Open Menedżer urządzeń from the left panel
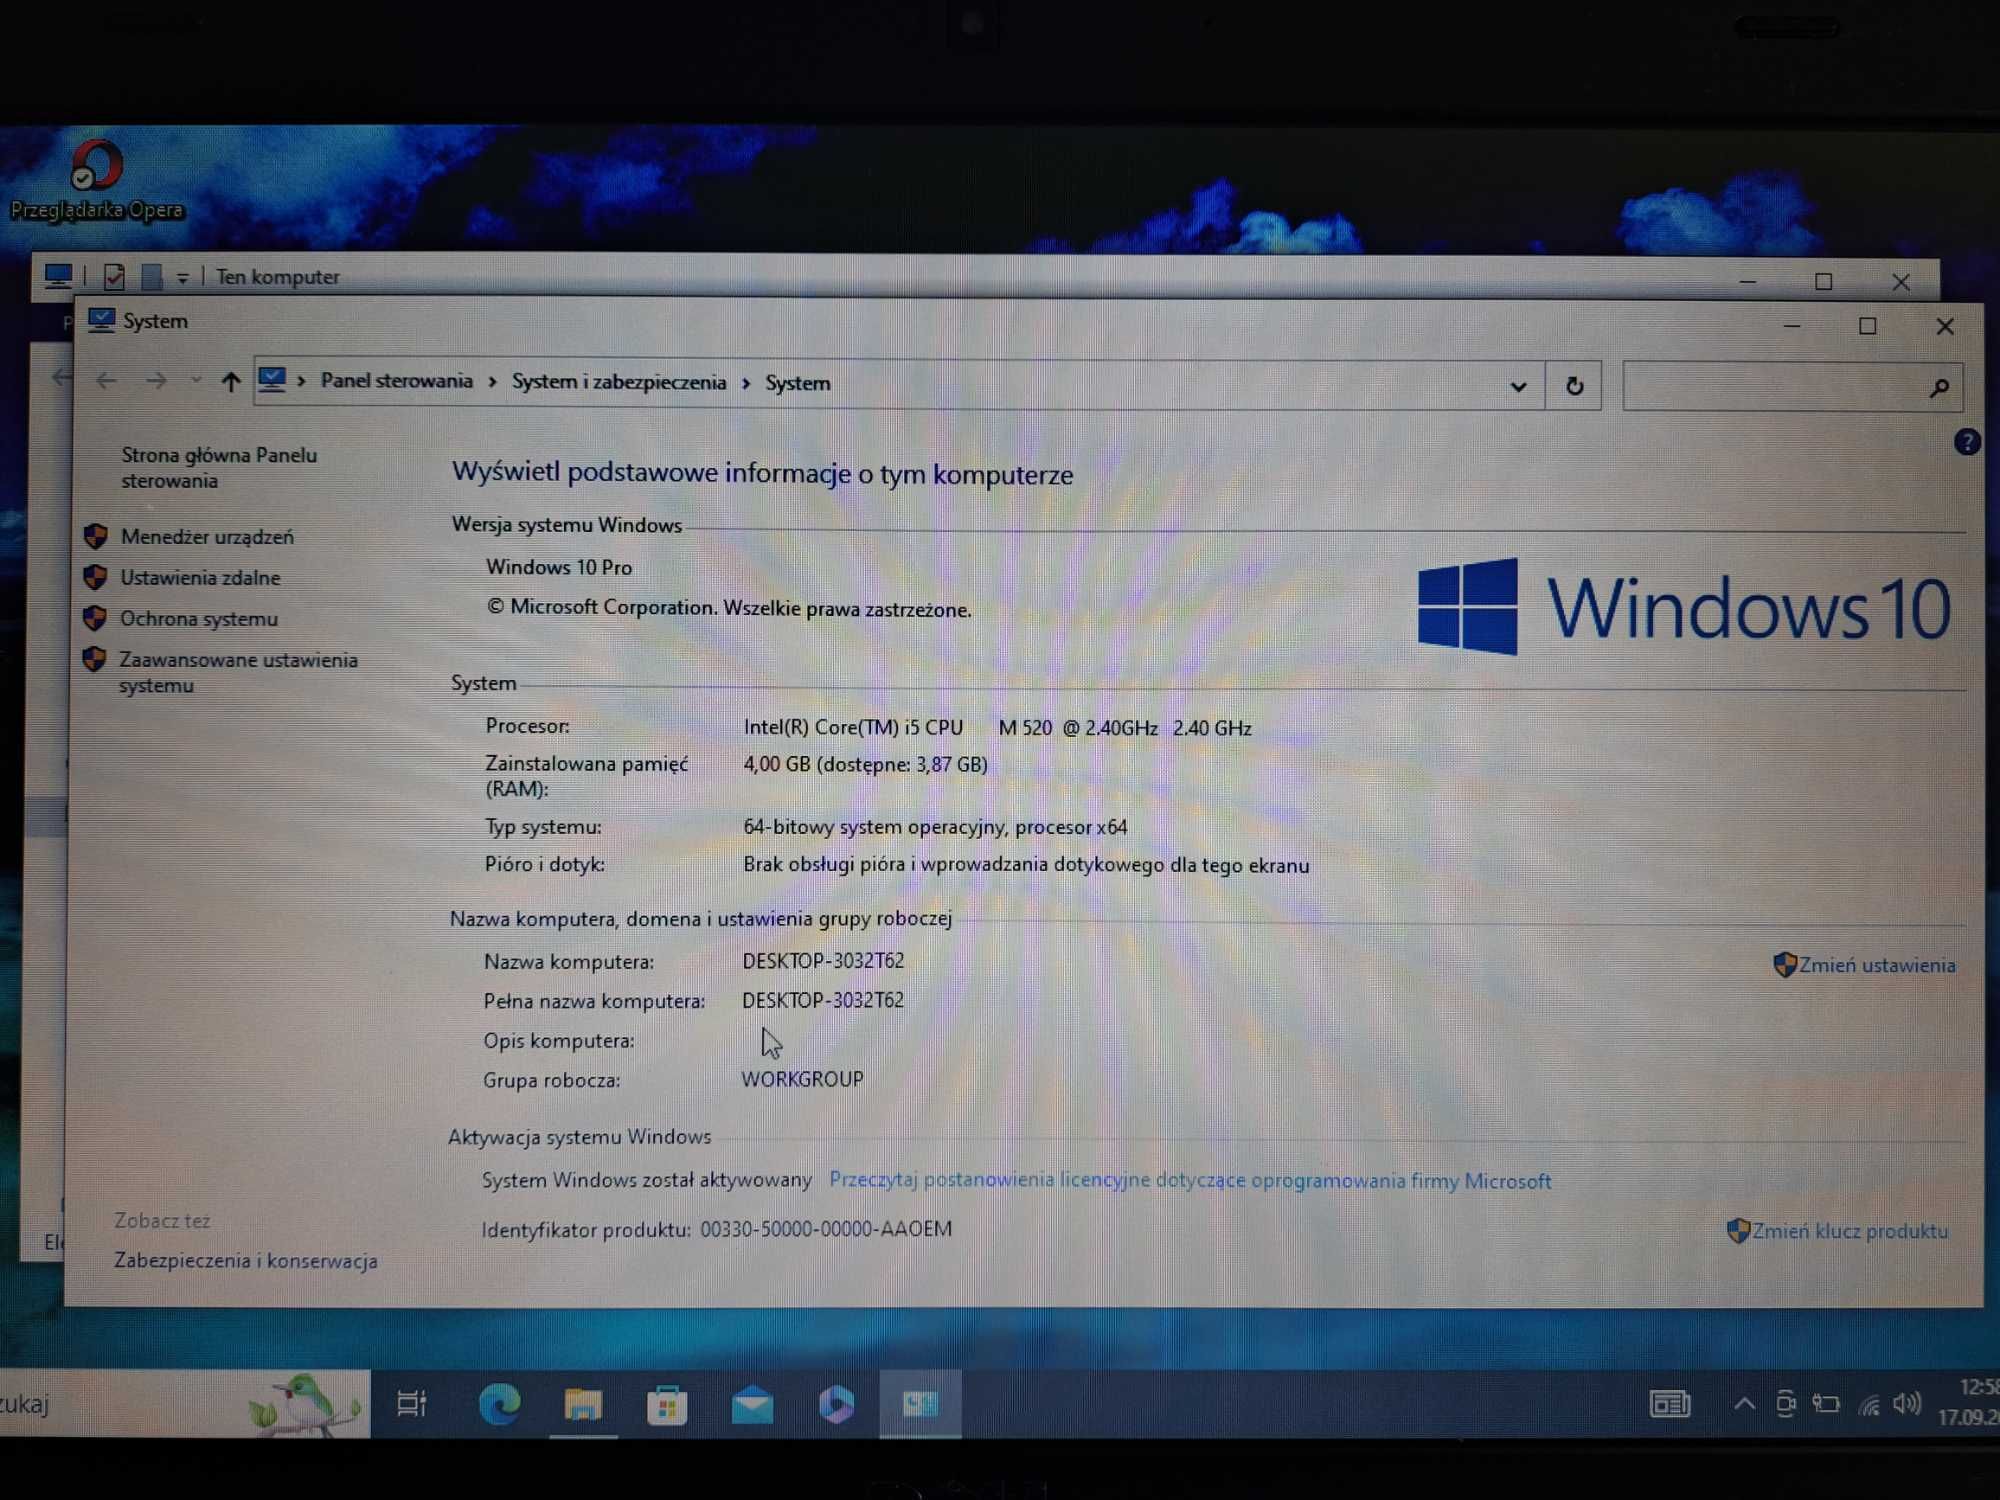This screenshot has width=2000, height=1500. click(x=207, y=537)
